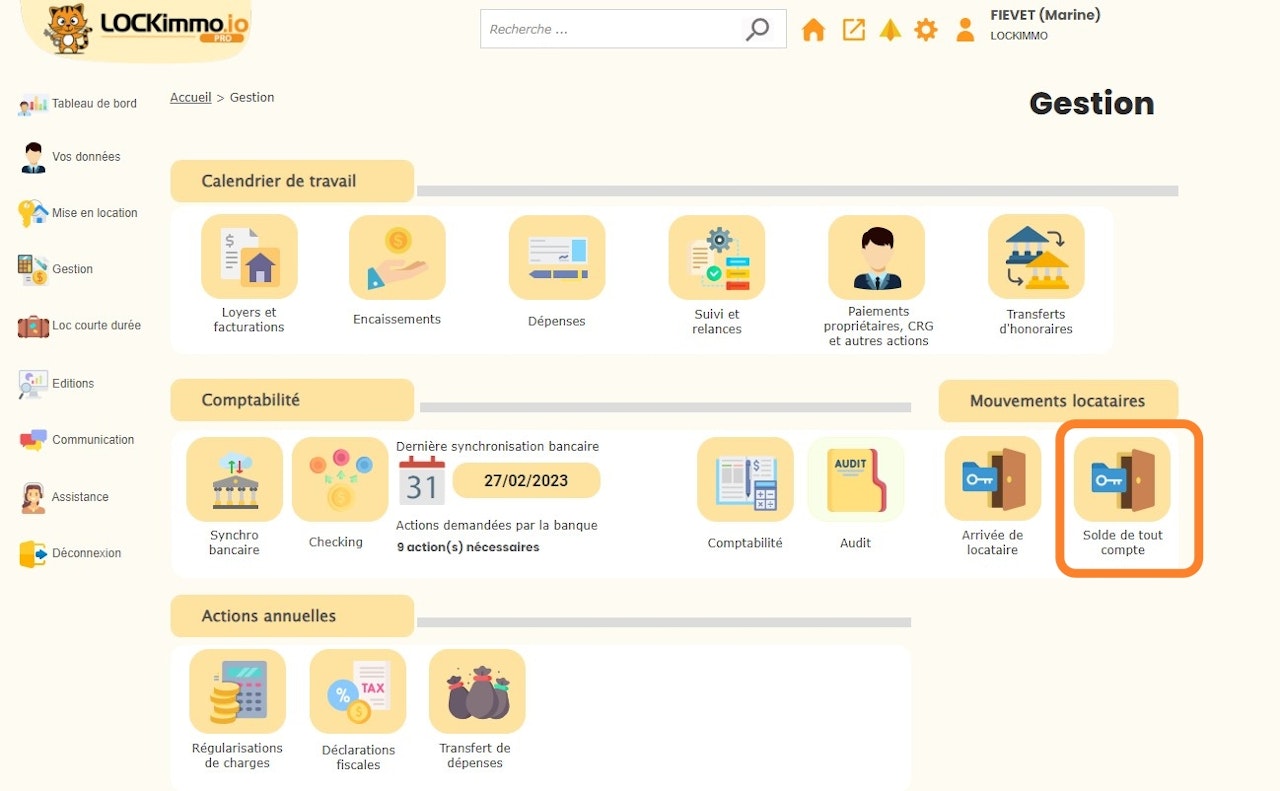
Task: Select Mise en location sidebar item
Action: click(94, 213)
